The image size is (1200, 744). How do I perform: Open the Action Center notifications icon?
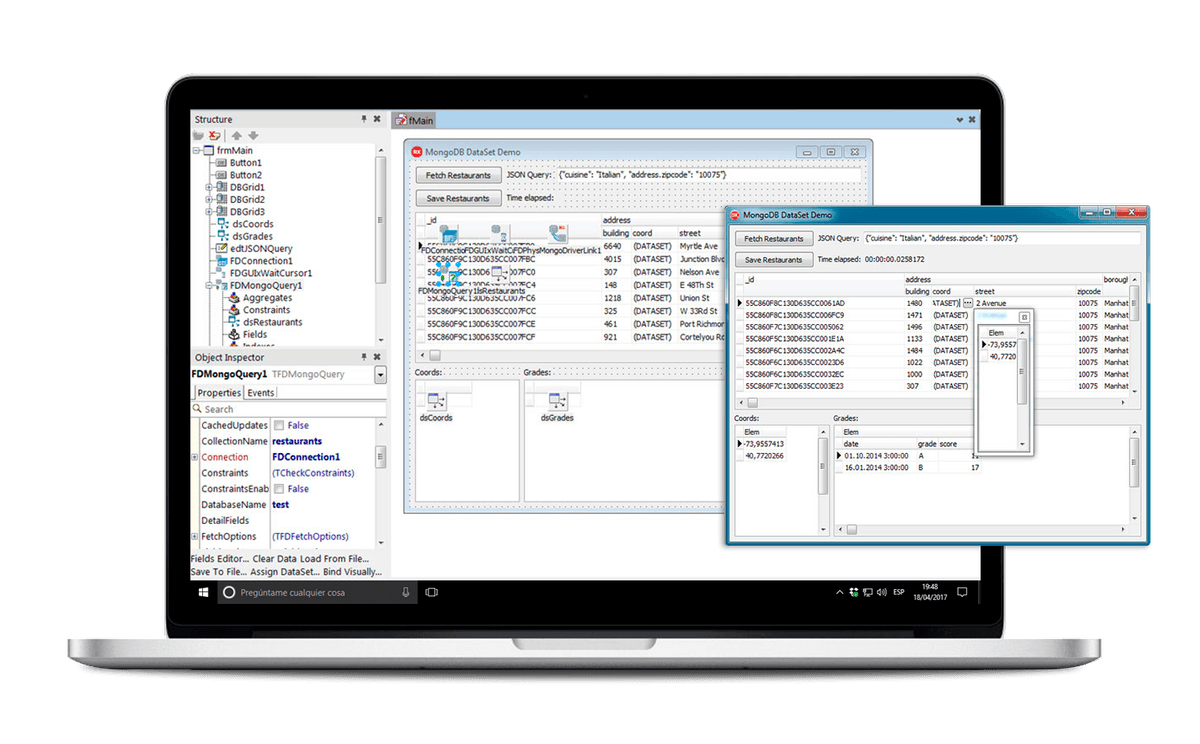coord(962,593)
